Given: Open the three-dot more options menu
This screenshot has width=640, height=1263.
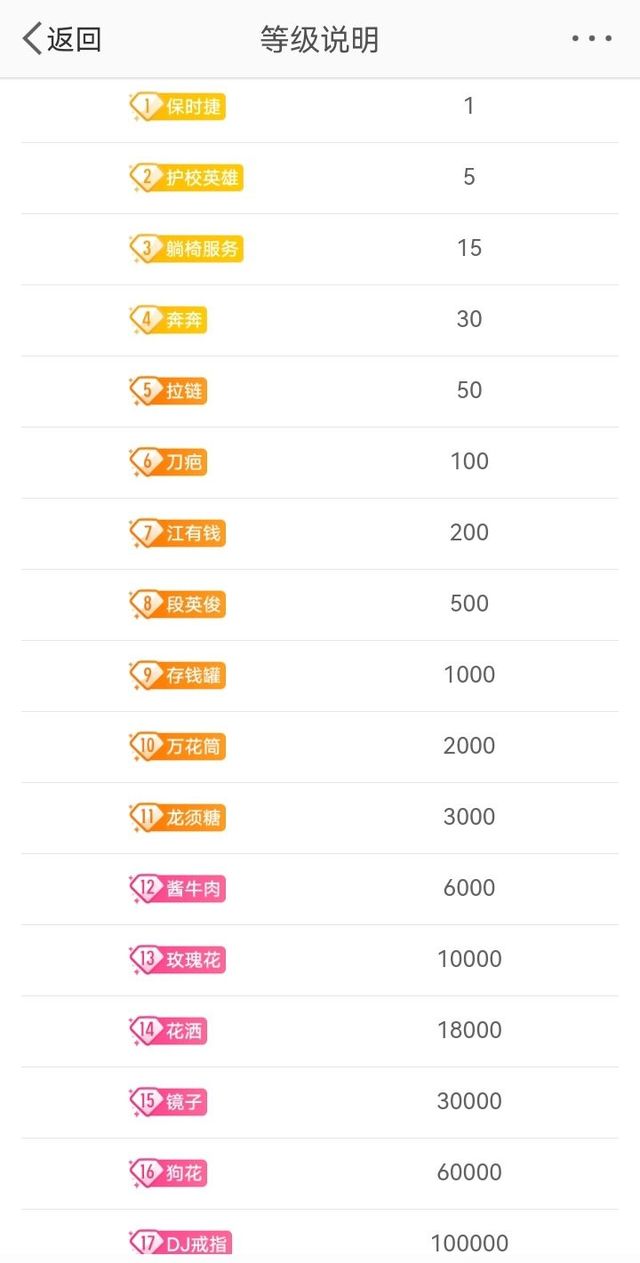Looking at the screenshot, I should coord(592,39).
